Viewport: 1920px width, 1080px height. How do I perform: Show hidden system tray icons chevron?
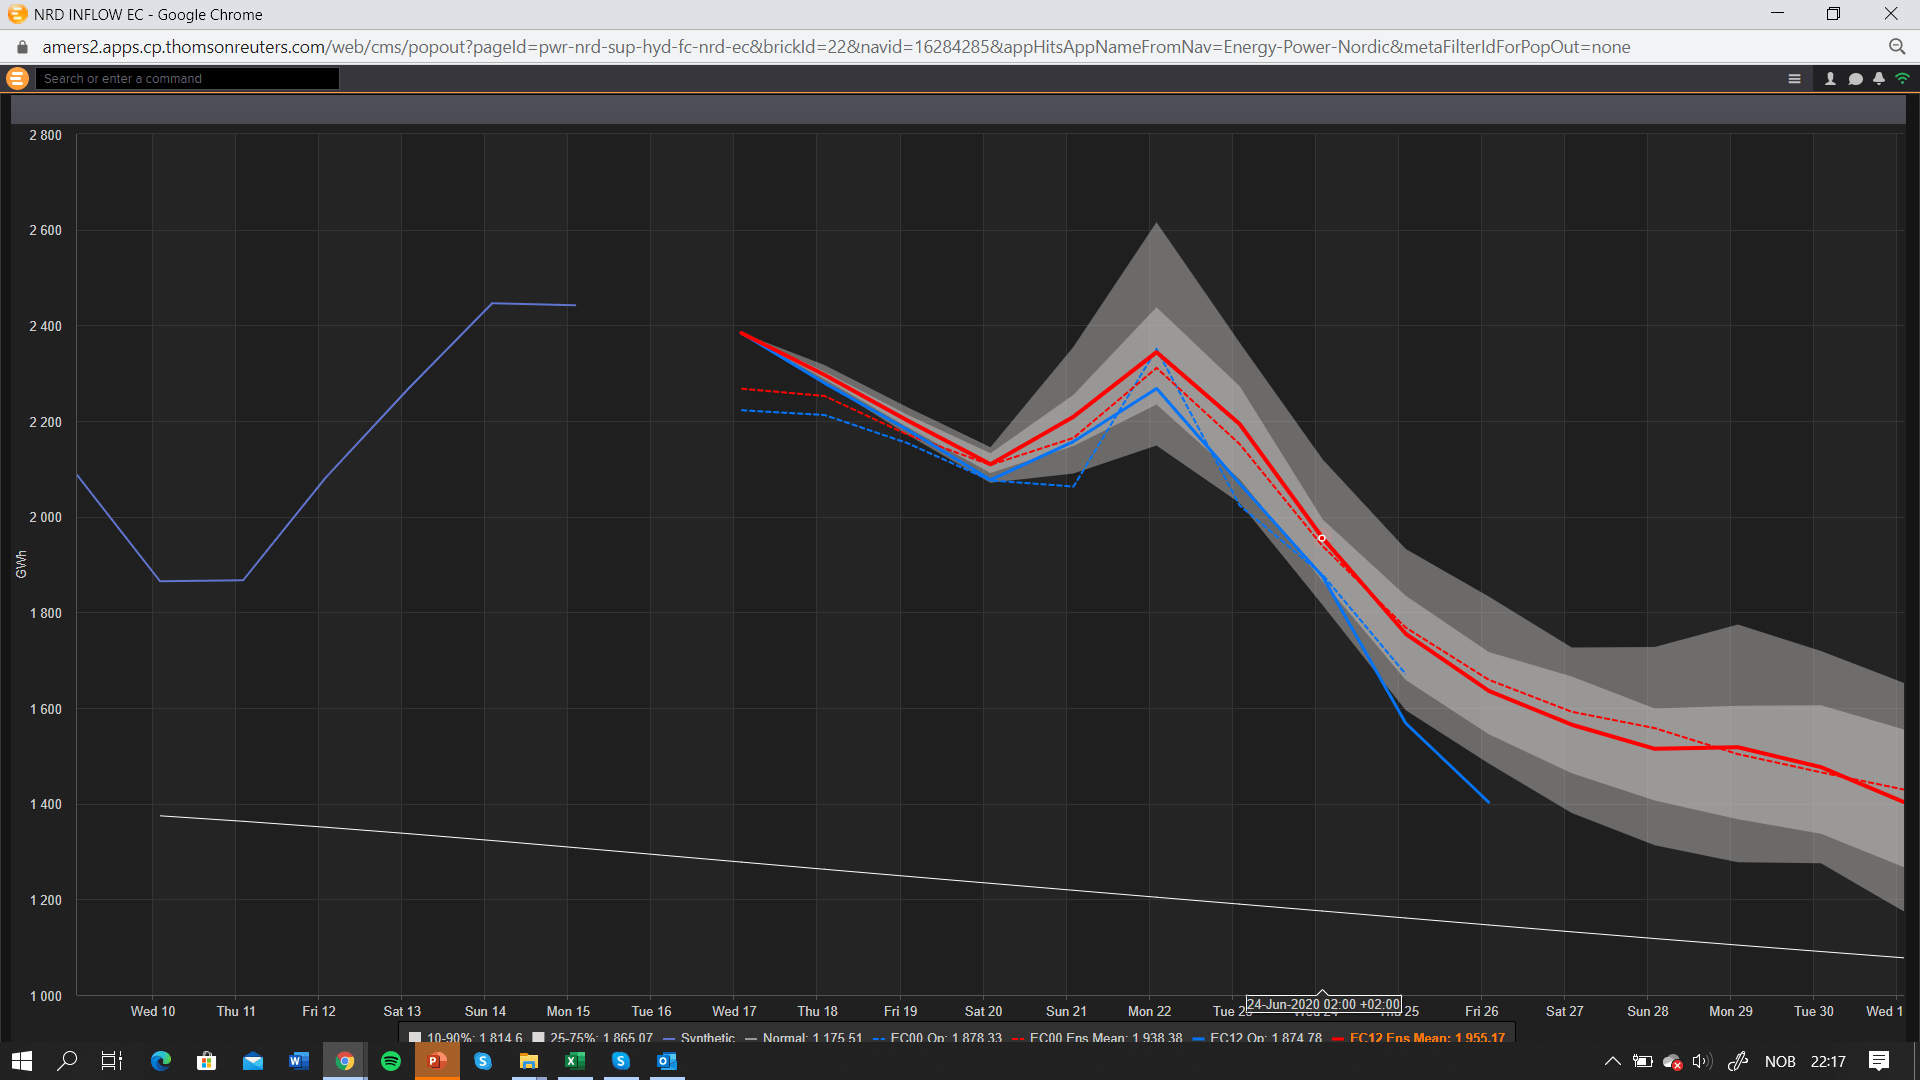pos(1612,1061)
